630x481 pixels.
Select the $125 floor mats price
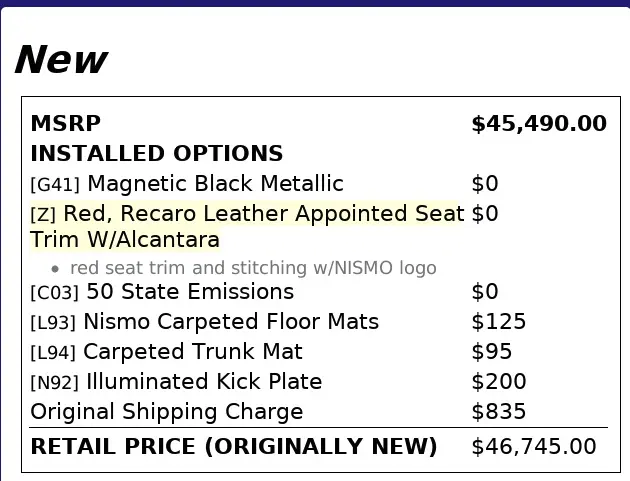tap(498, 322)
